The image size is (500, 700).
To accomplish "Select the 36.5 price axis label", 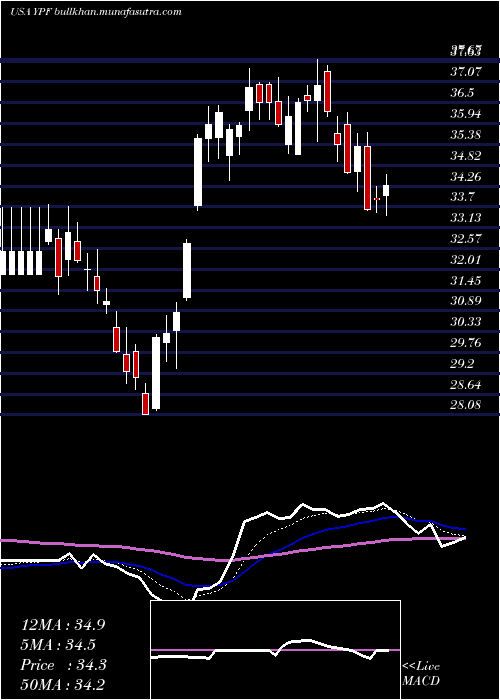I will (462, 93).
